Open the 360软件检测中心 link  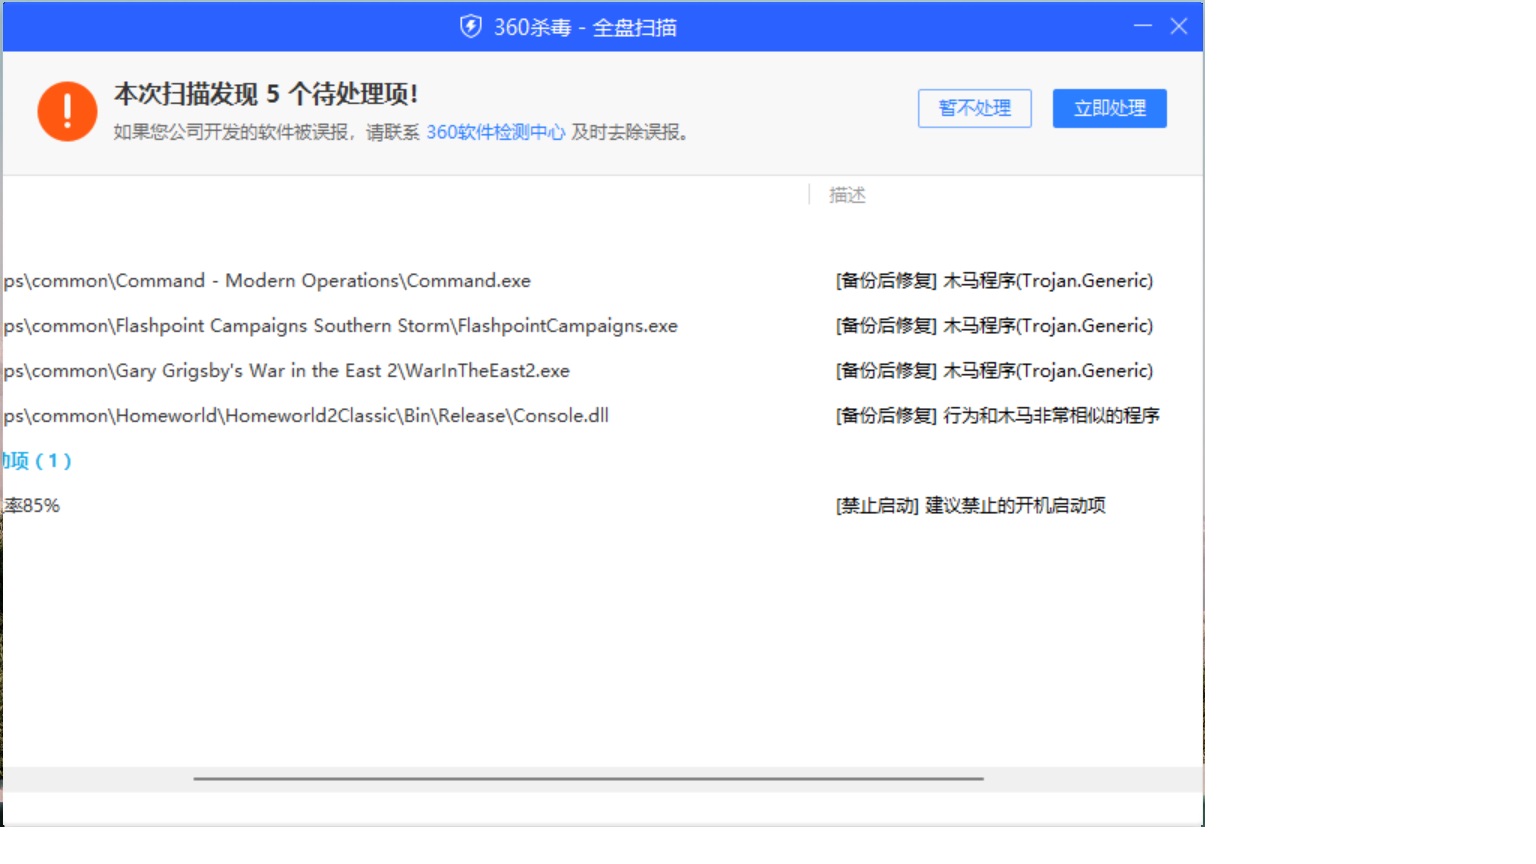[496, 132]
